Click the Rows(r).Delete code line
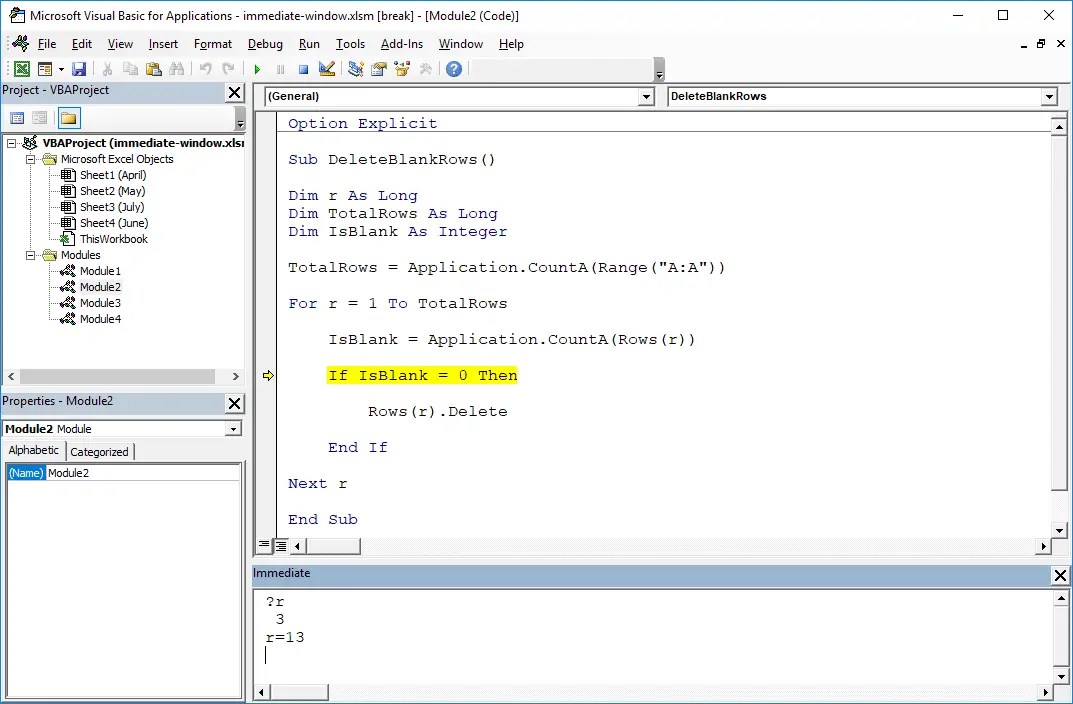 pos(437,411)
